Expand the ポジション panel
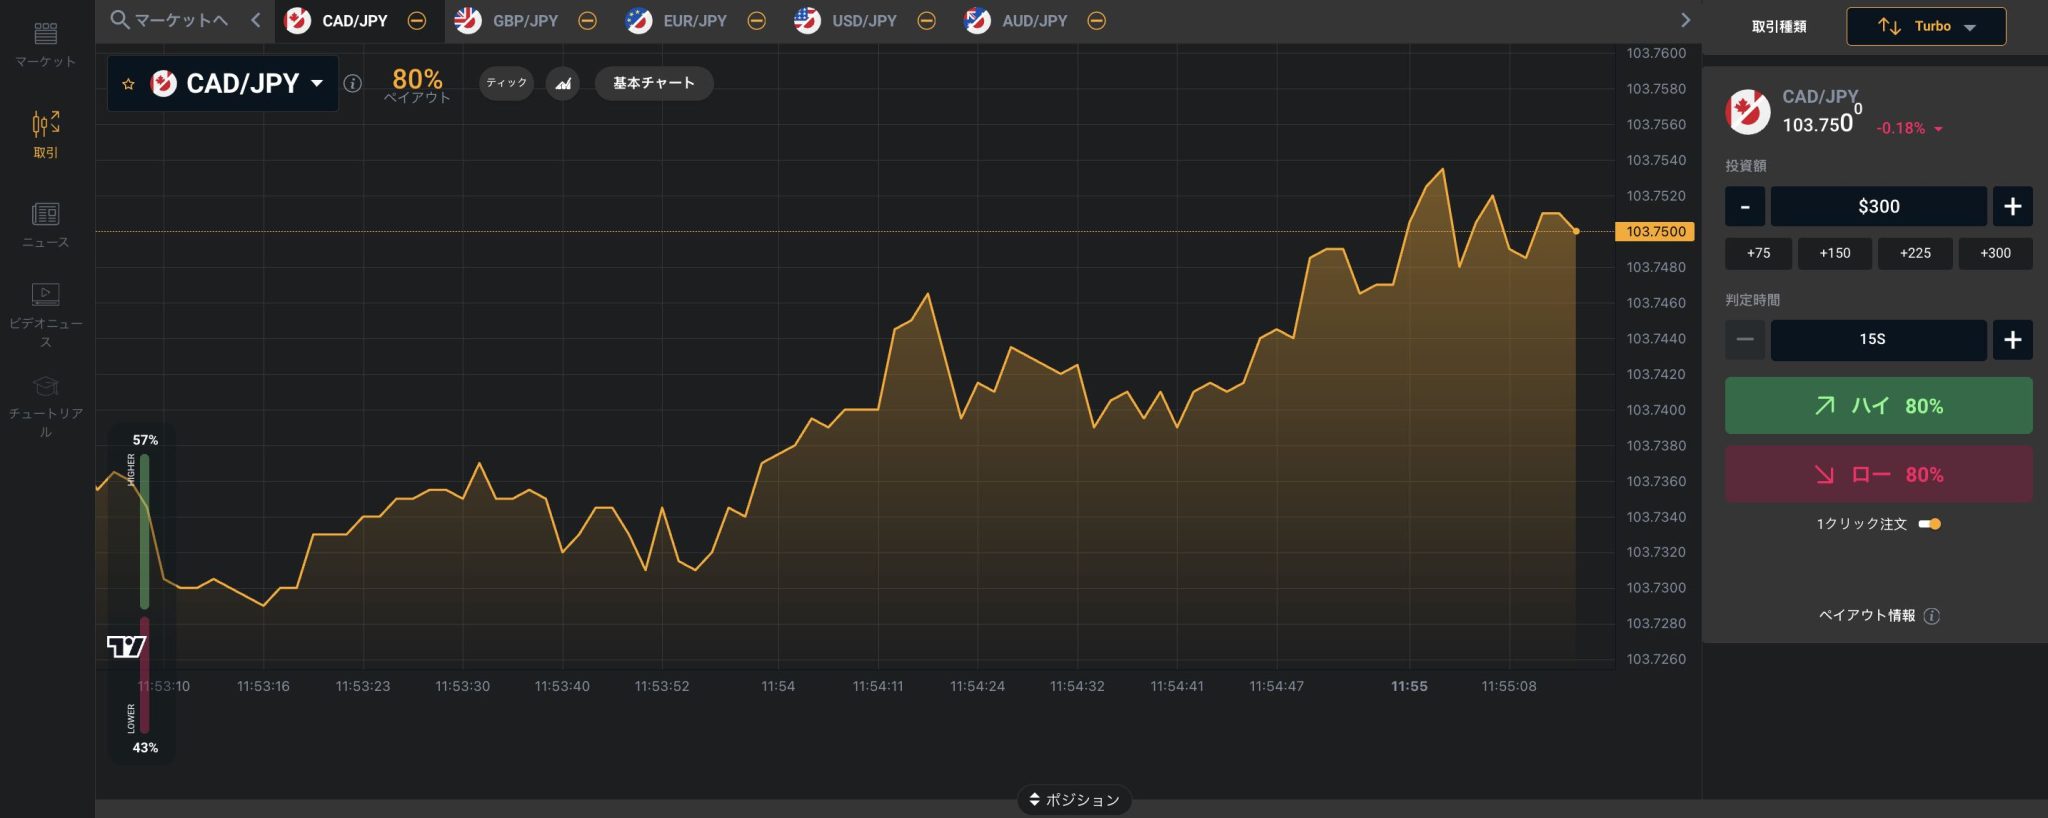The width and height of the screenshot is (2048, 818). pyautogui.click(x=1074, y=800)
